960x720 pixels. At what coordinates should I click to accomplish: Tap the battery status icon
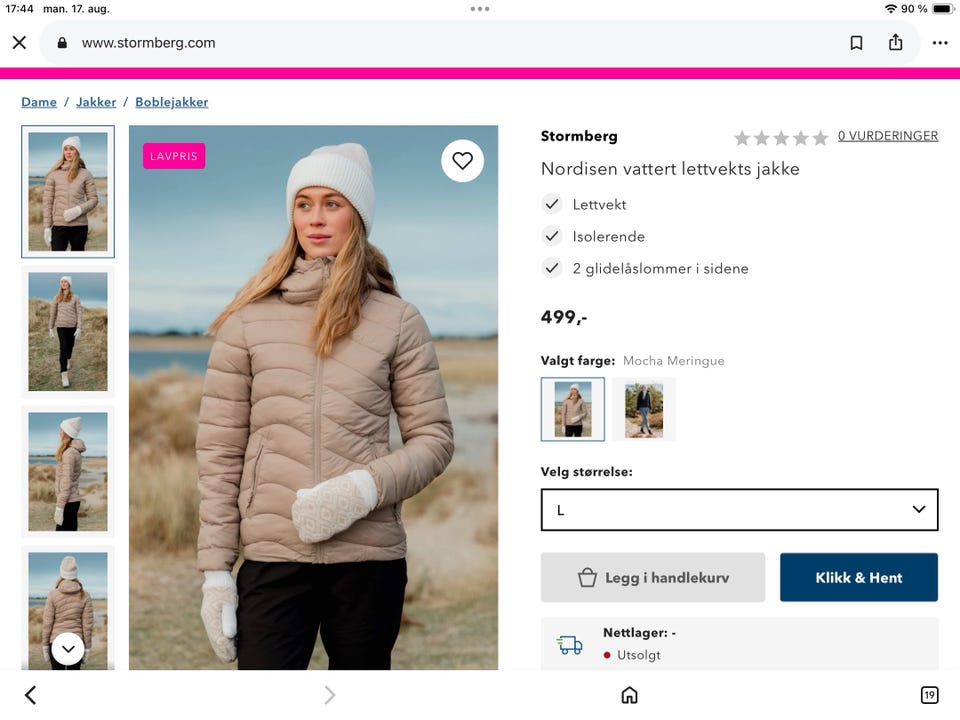pyautogui.click(x=943, y=9)
